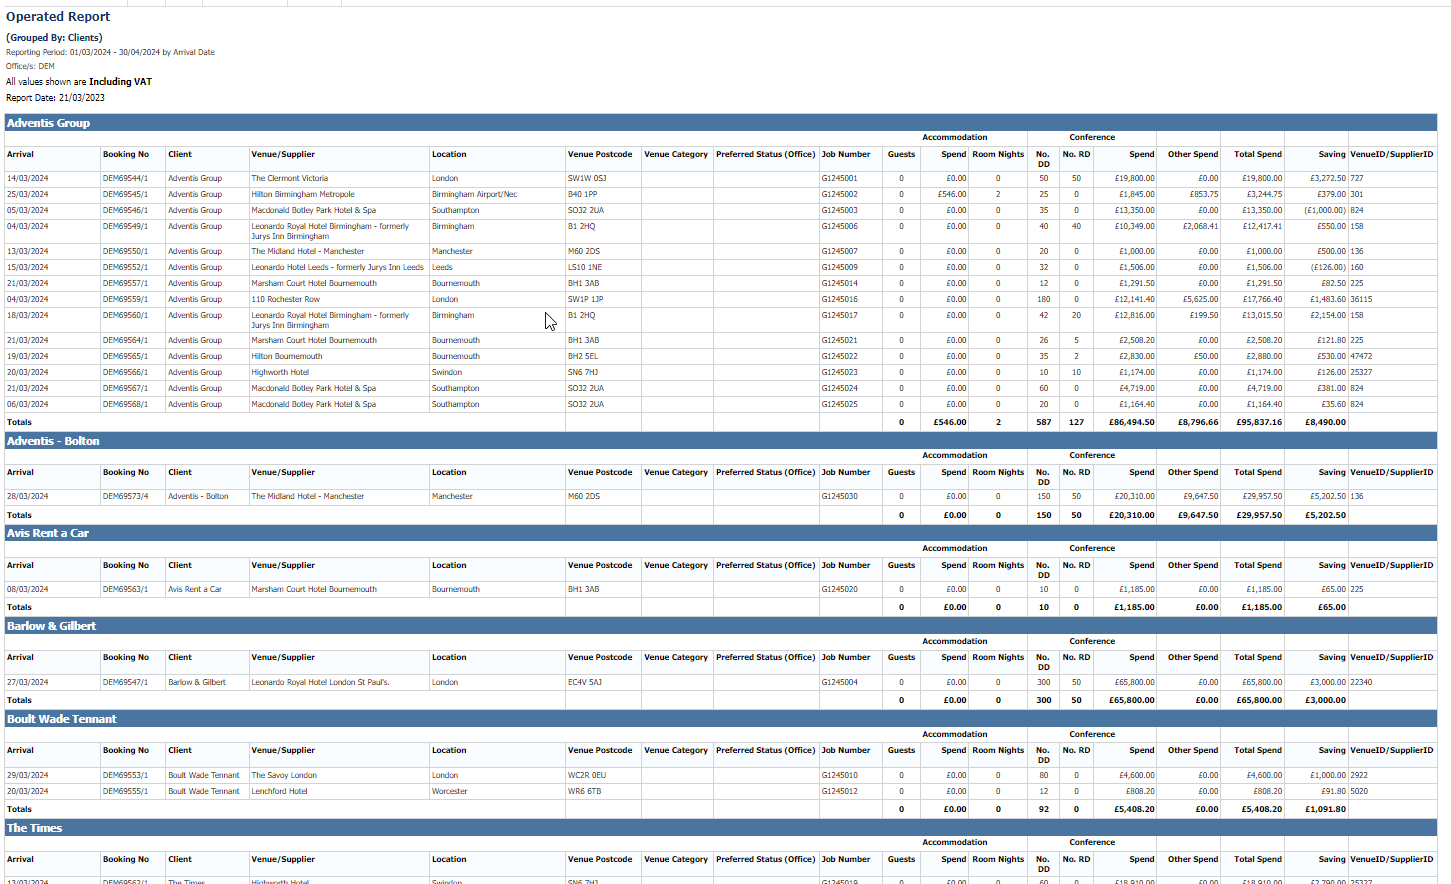Click Adventis Group conference total £86,494.50
1451x884 pixels.
[1131, 422]
